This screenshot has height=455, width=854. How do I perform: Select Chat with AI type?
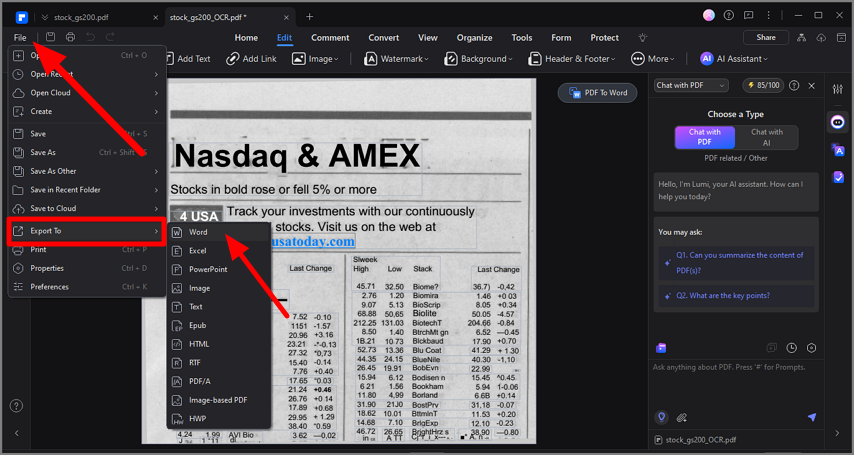point(766,137)
